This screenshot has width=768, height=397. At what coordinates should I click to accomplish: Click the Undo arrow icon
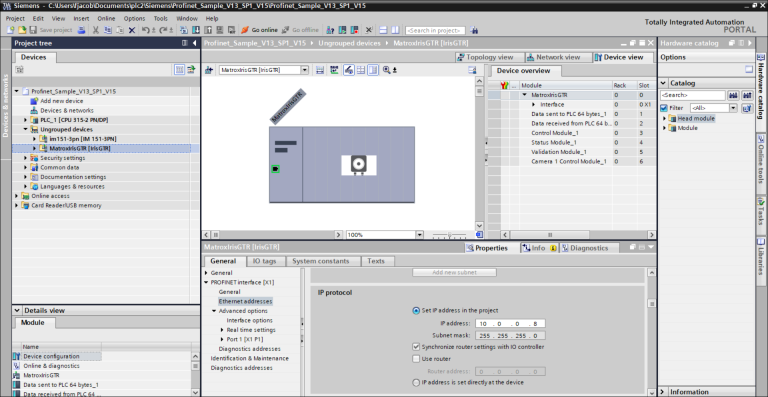(x=145, y=30)
